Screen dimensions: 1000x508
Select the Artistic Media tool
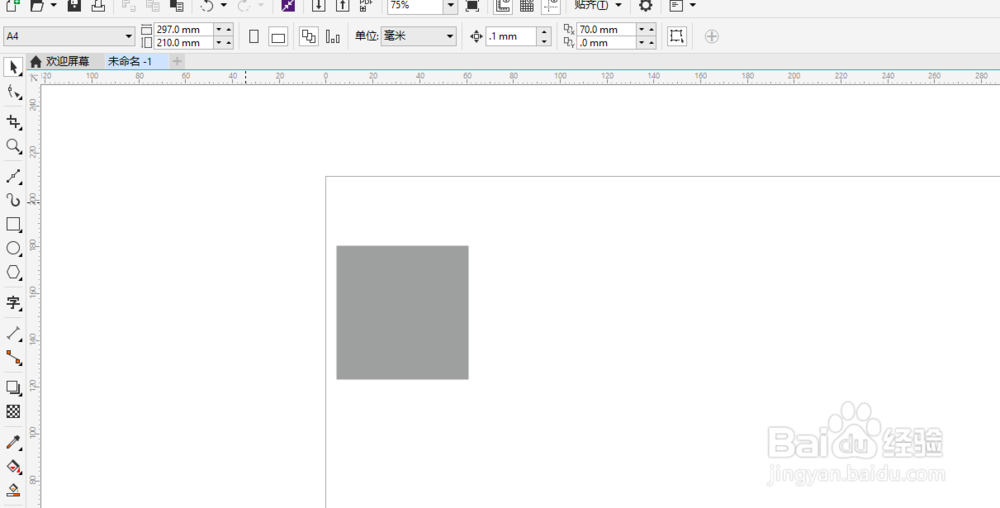13,200
